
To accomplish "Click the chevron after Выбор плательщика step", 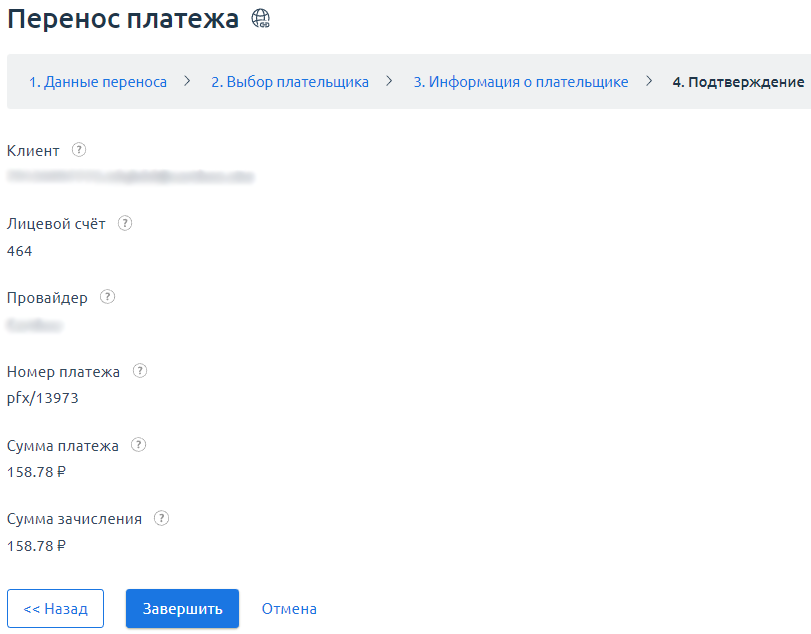I will (x=390, y=81).
